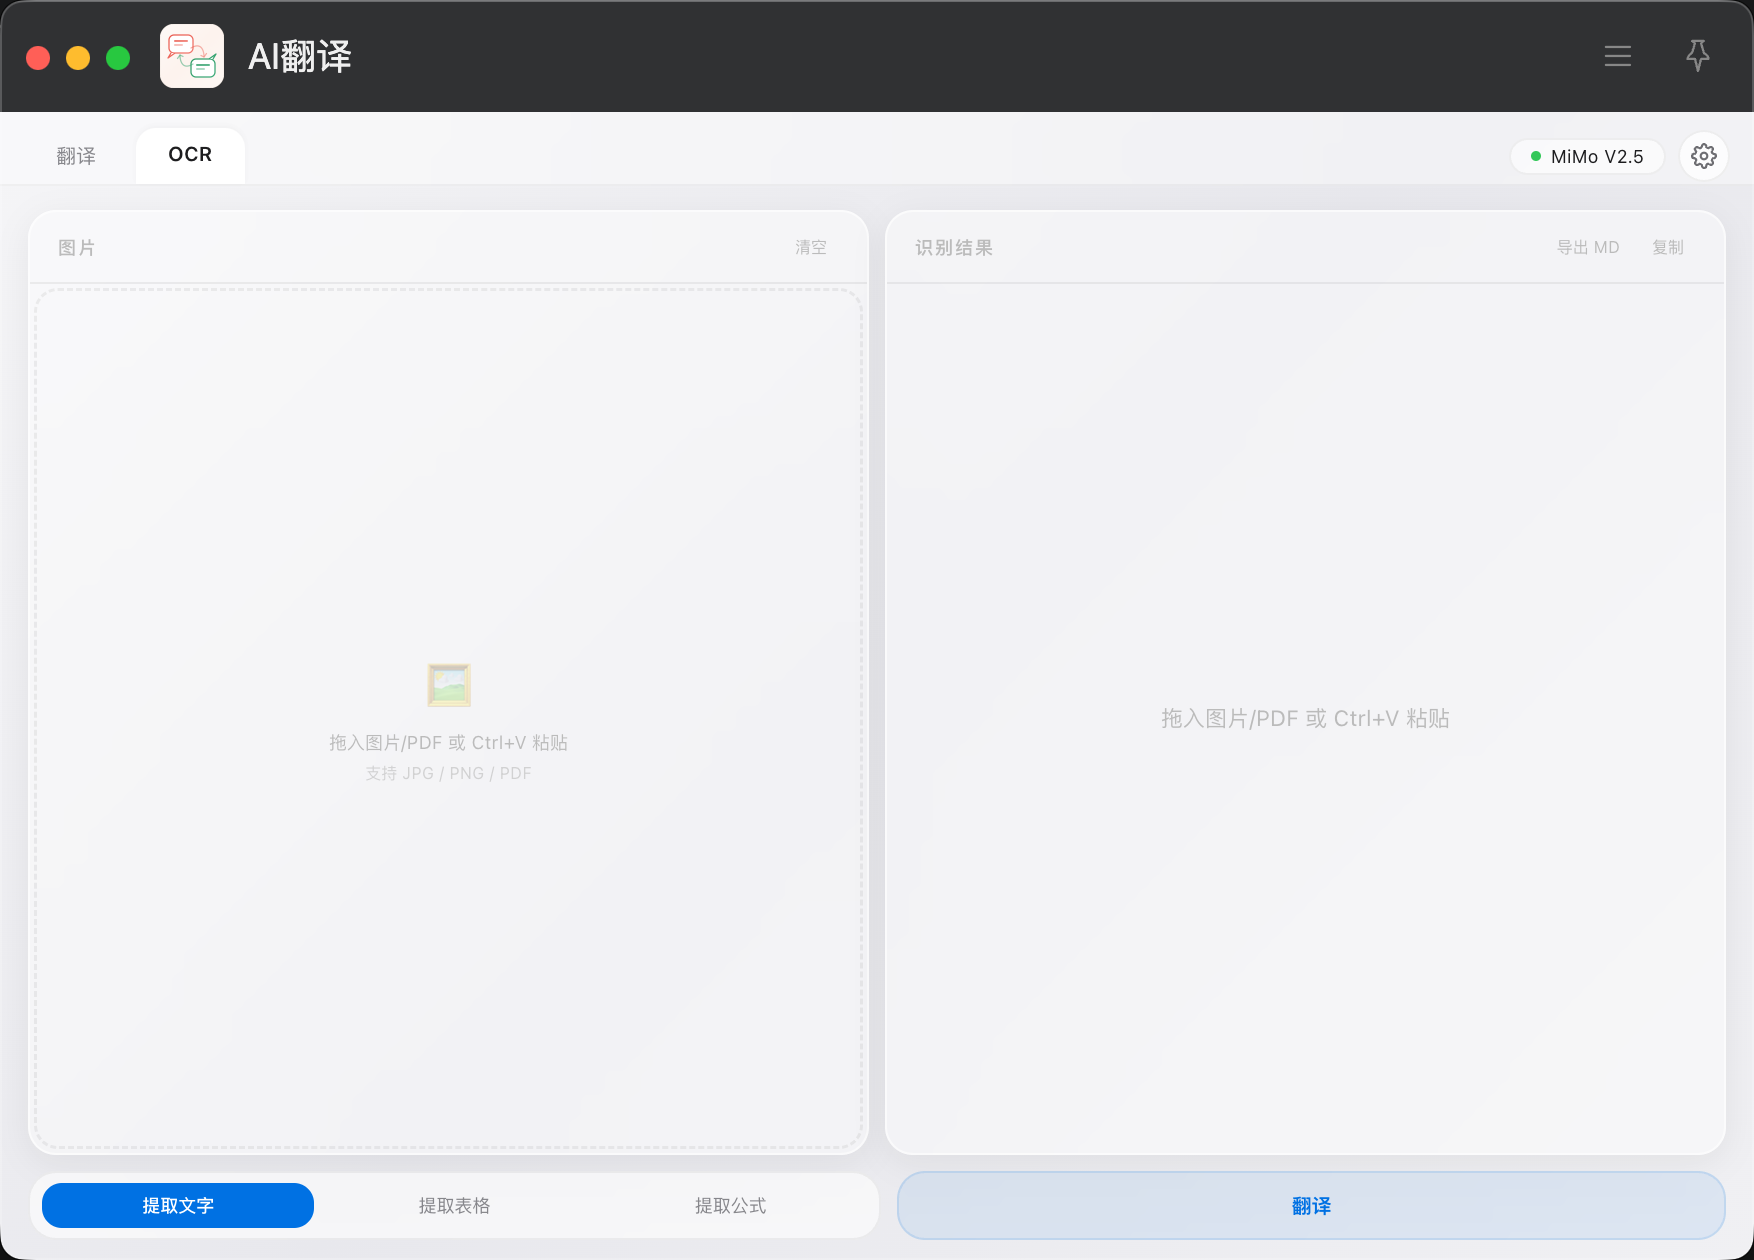Copy the recognition result with 复制
1754x1260 pixels.
1668,247
